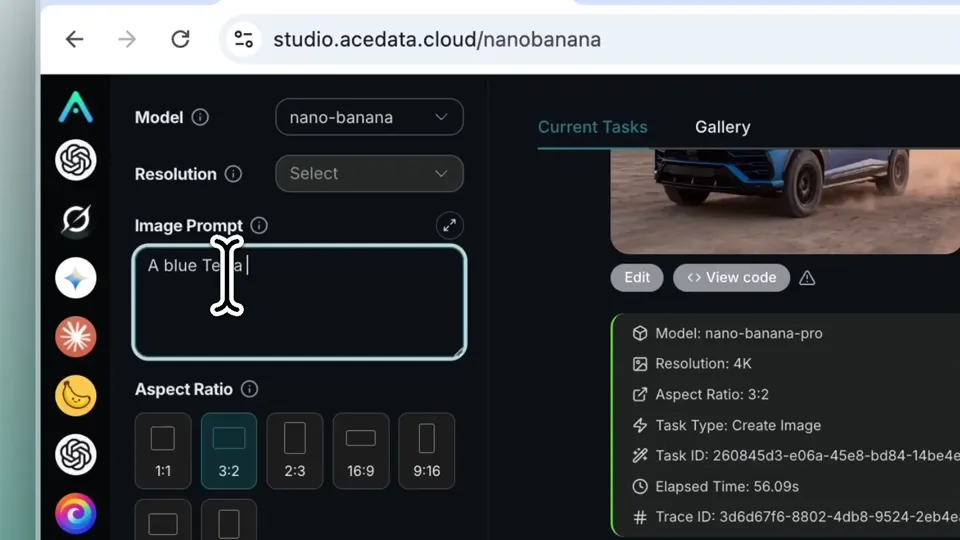
Task: Choose the 16:9 aspect ratio
Action: pyautogui.click(x=361, y=451)
